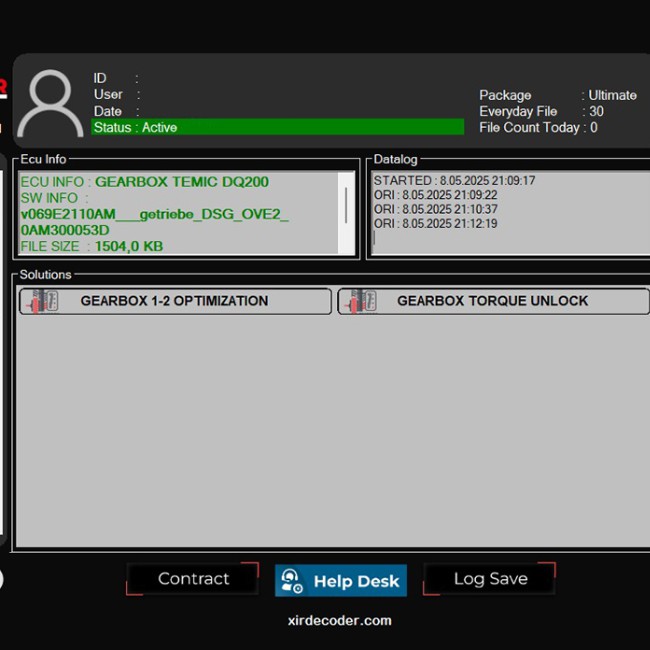The height and width of the screenshot is (650, 650).
Task: Click the 'Package : Ultimate' text
Action: coord(558,95)
